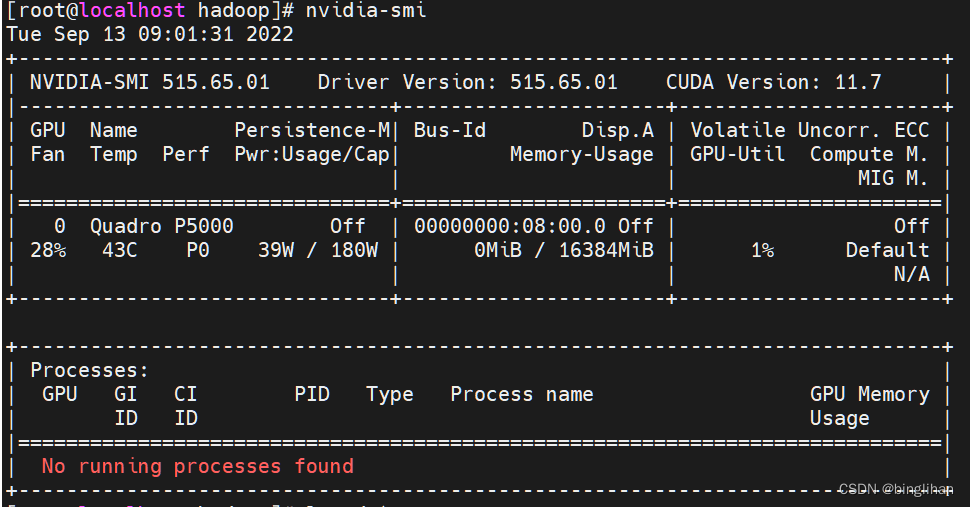This screenshot has height=507, width=970.
Task: Click the P0 performance state value
Action: click(x=198, y=250)
